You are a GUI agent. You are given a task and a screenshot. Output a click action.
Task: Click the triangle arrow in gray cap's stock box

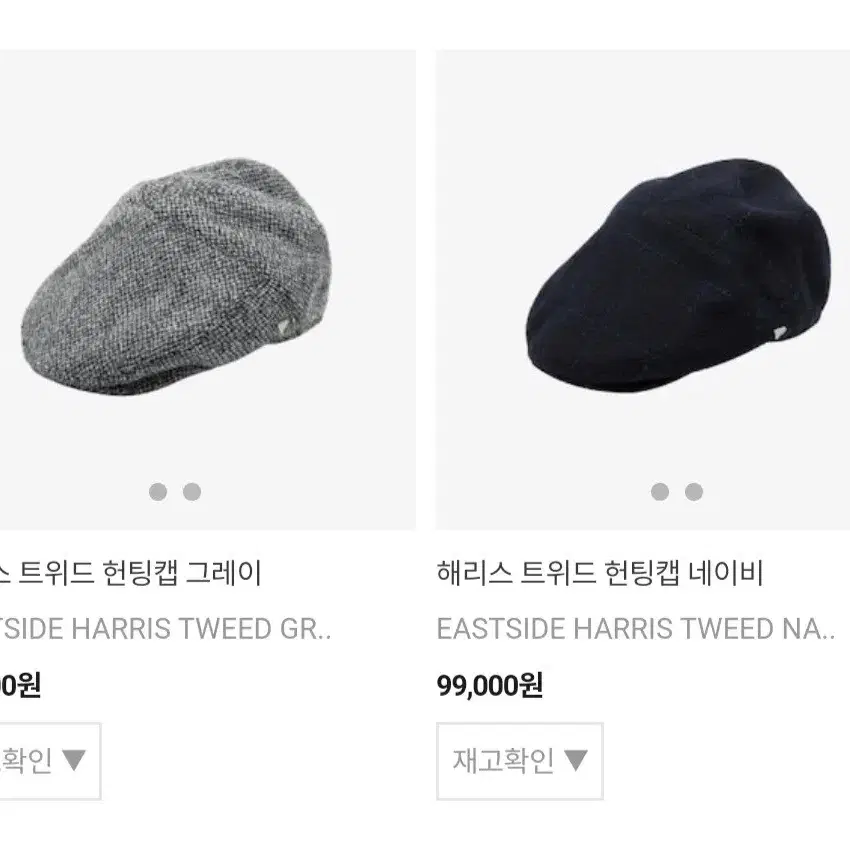tap(74, 760)
